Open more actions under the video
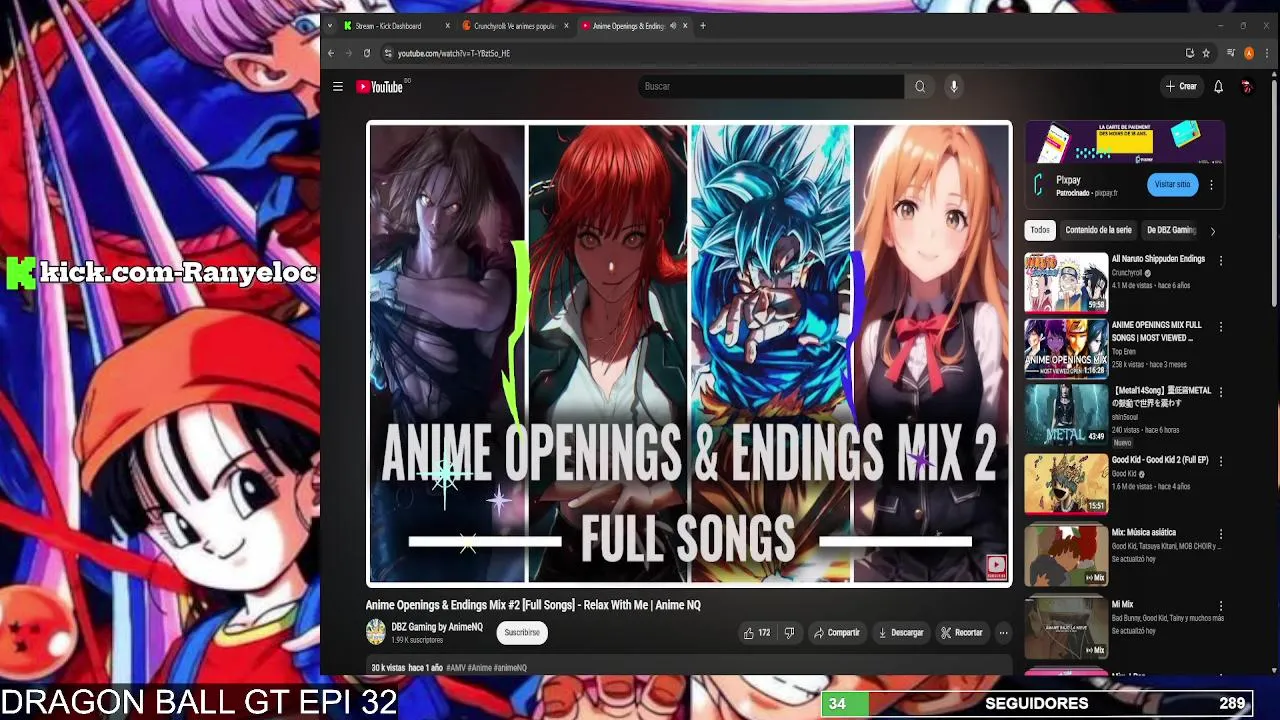 (1003, 633)
